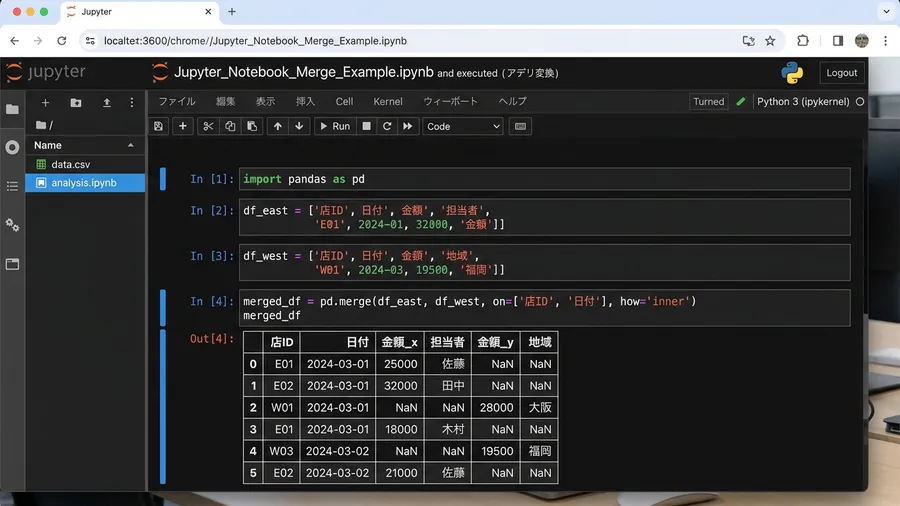Click the save notebook icon

click(158, 126)
